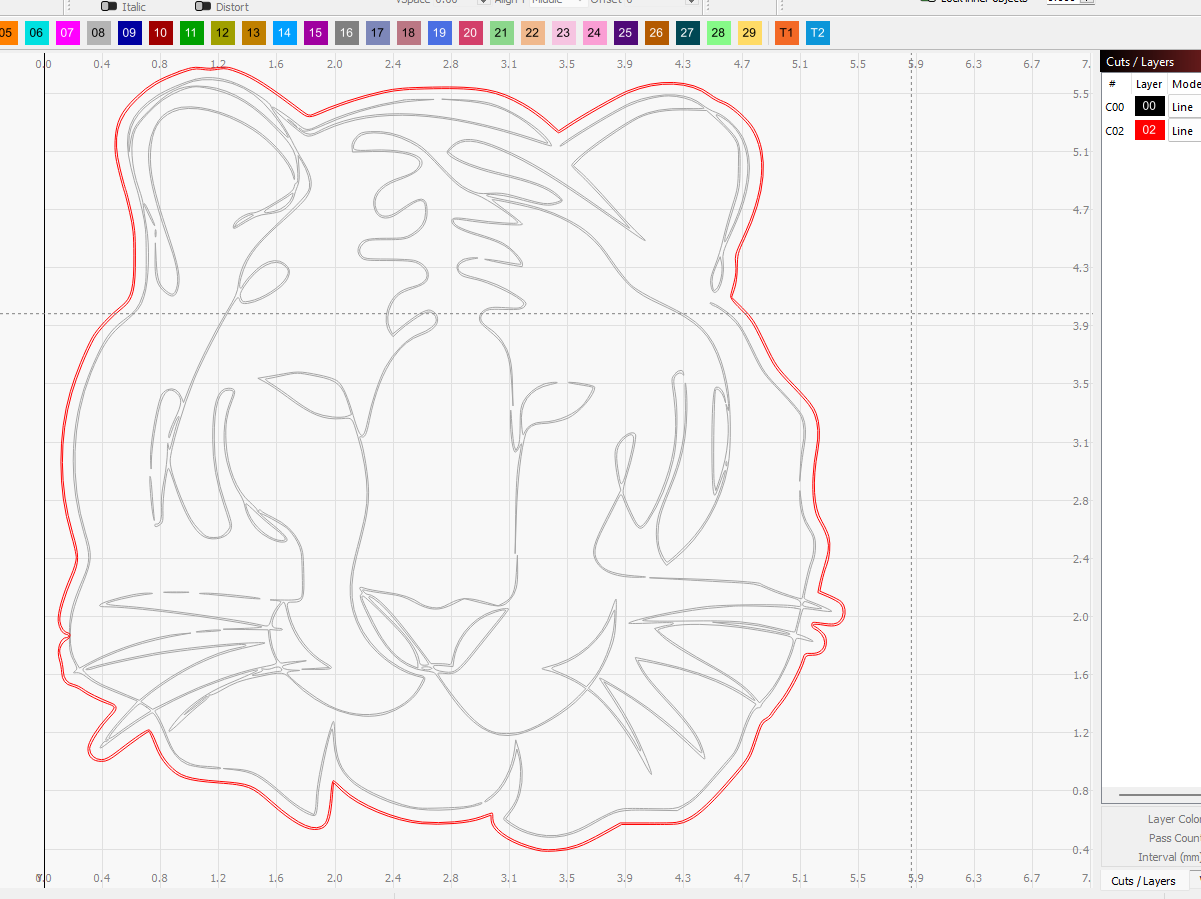Pick palette color 14 sky blue
Viewport: 1201px width, 899px height.
[284, 33]
